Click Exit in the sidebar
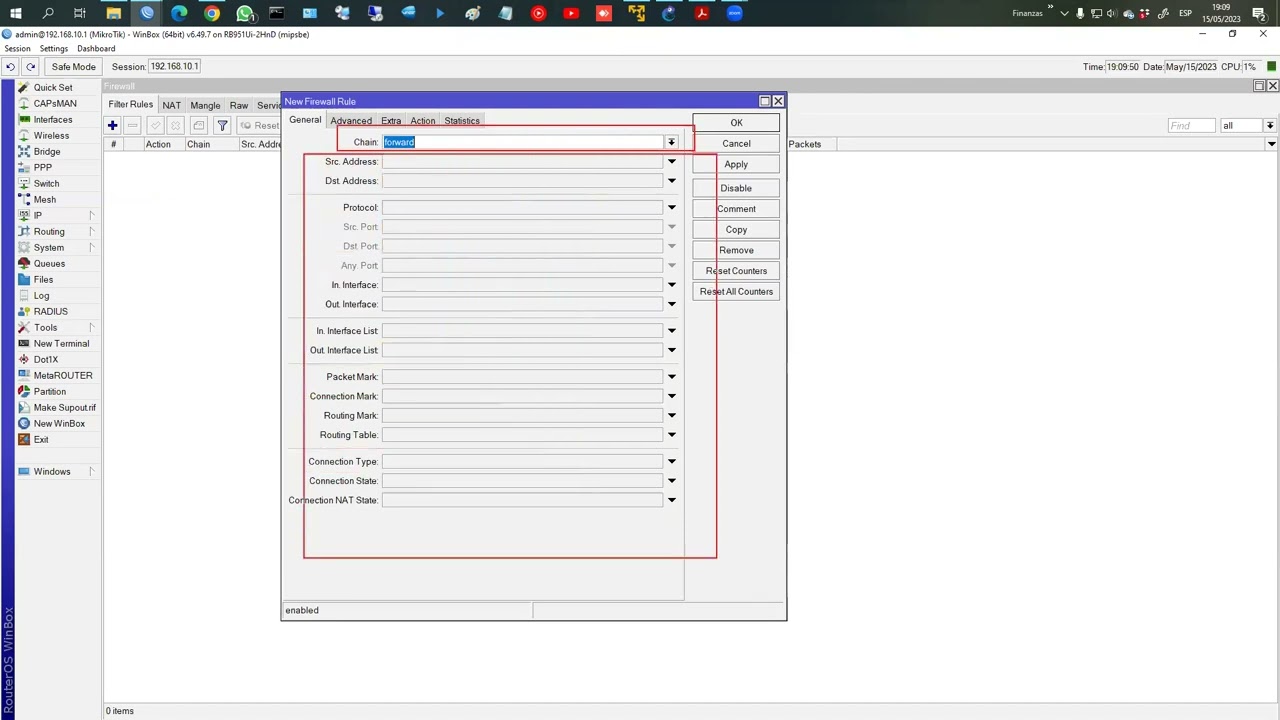The height and width of the screenshot is (720, 1280). pyautogui.click(x=41, y=439)
